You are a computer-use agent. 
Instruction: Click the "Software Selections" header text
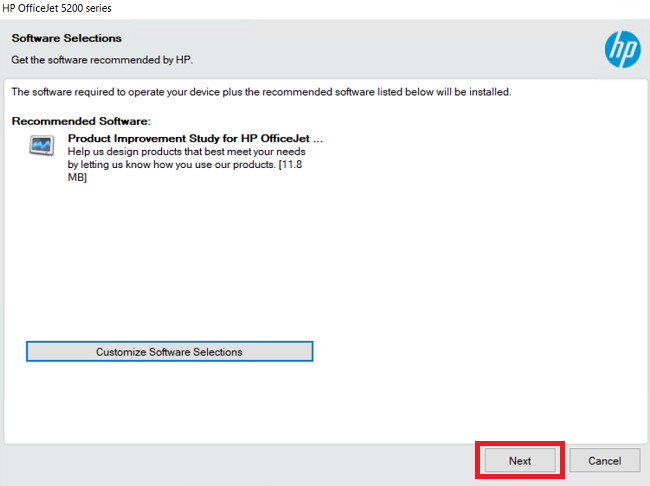(67, 38)
